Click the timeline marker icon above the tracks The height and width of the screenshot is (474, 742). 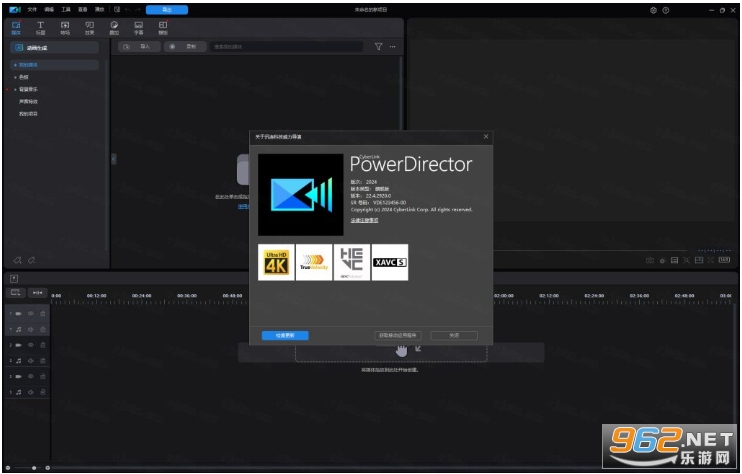coord(14,279)
